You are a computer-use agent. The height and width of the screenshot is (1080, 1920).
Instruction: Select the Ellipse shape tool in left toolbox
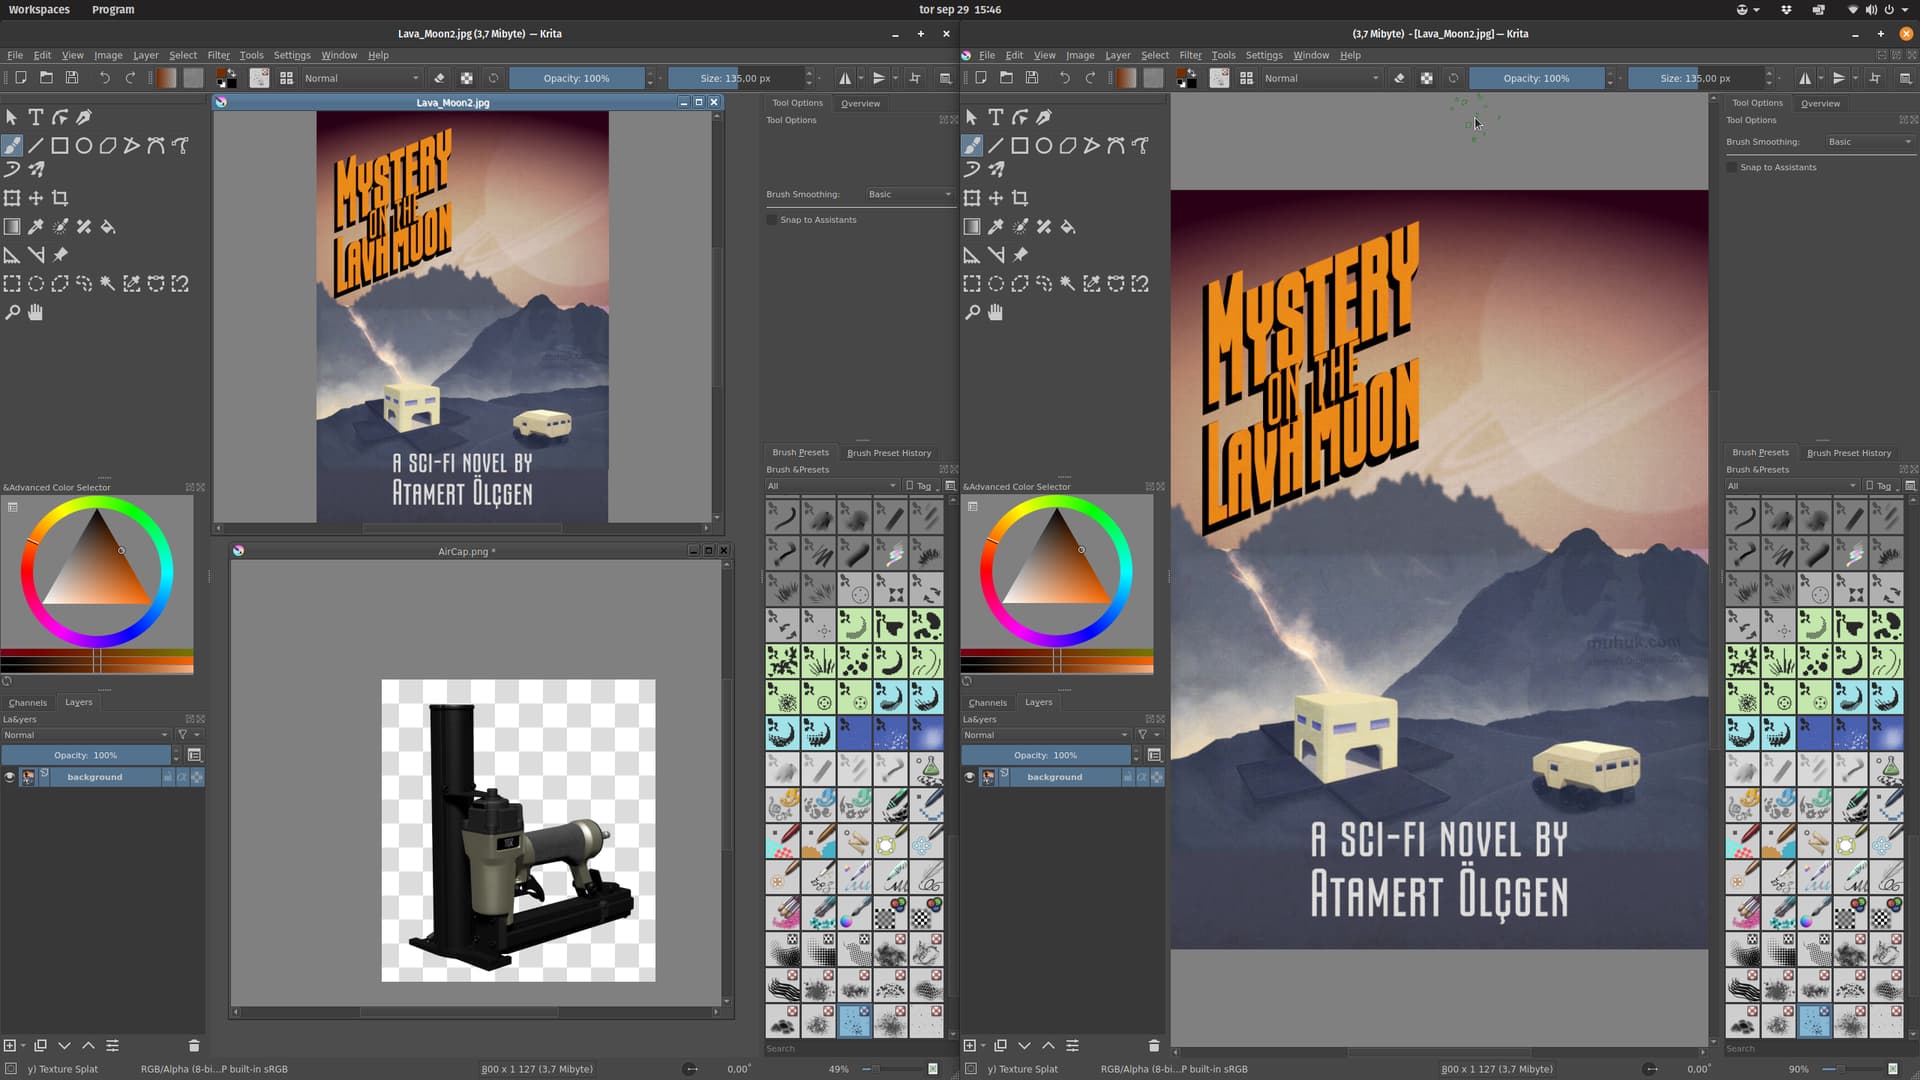coord(84,146)
